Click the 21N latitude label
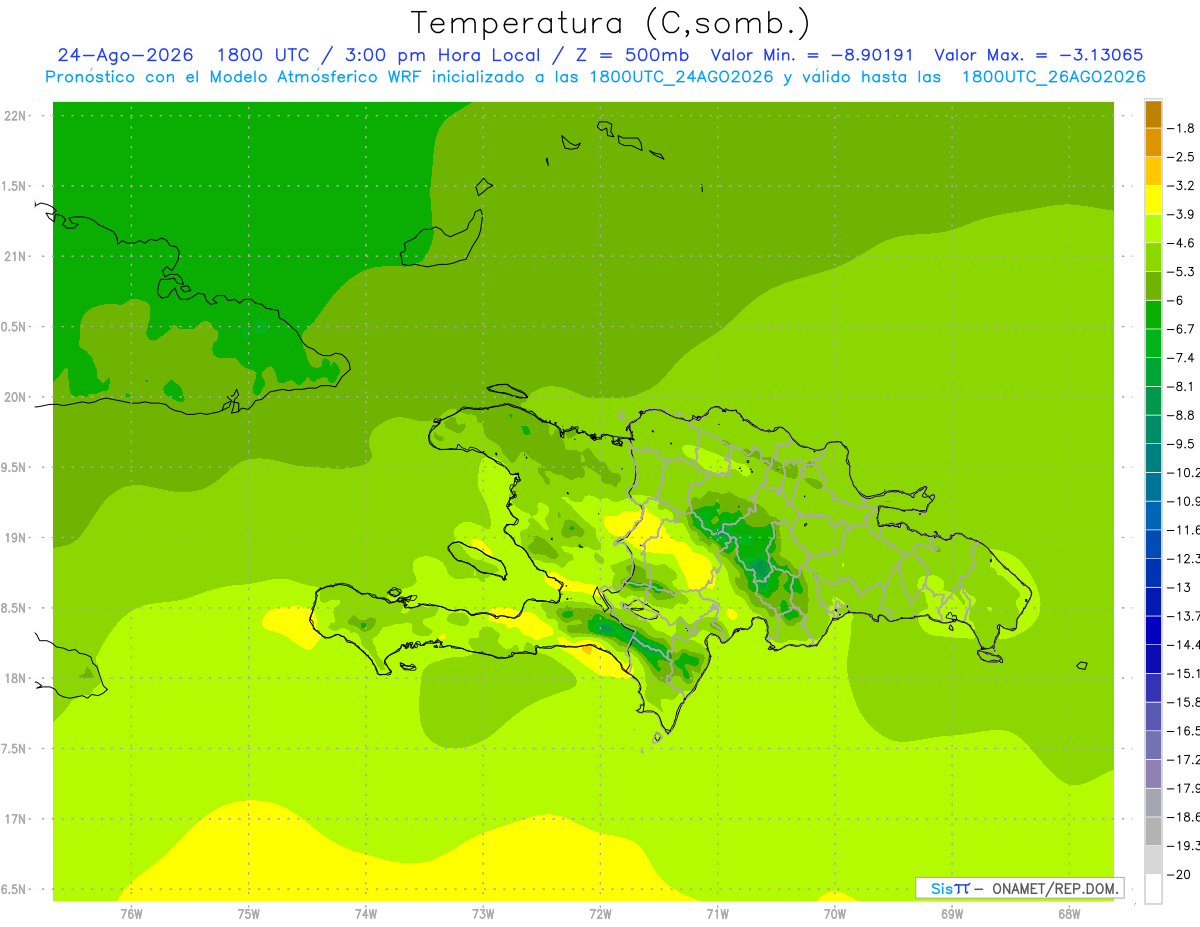 point(16,256)
